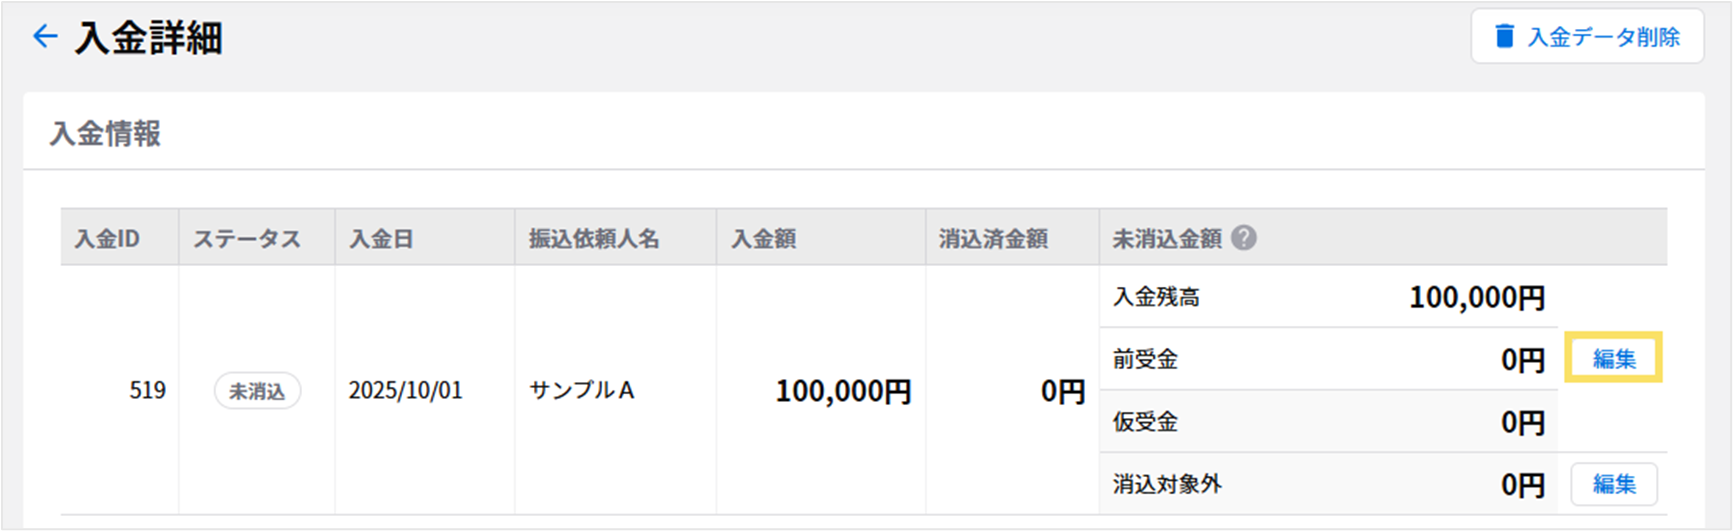The height and width of the screenshot is (531, 1733).
Task: Click the 入金情報 section heading
Action: coord(105,134)
